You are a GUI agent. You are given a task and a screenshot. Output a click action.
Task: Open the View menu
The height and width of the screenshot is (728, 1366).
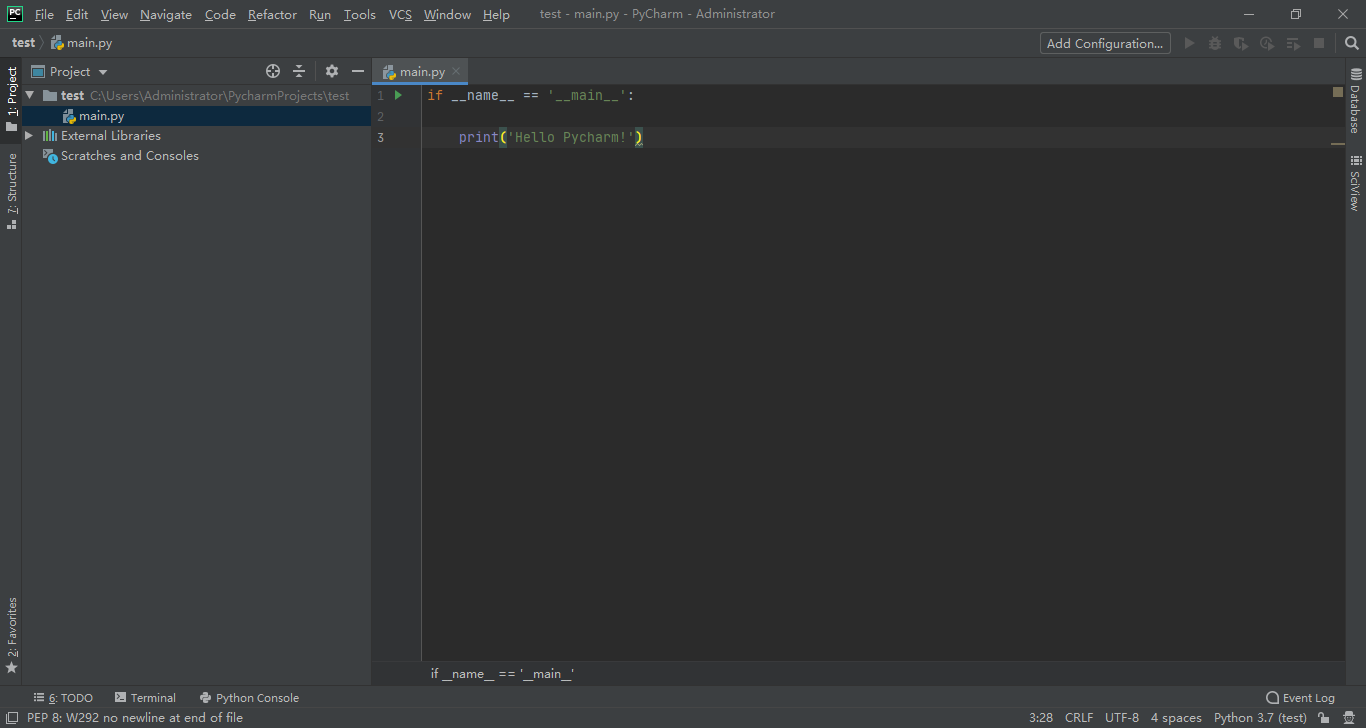114,14
